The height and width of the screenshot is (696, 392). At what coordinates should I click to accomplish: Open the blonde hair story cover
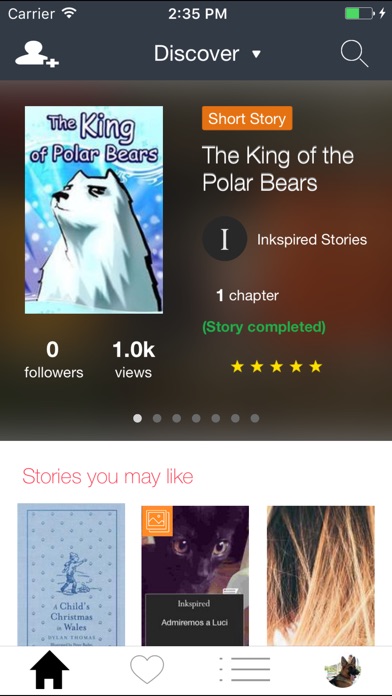[x=321, y=576]
